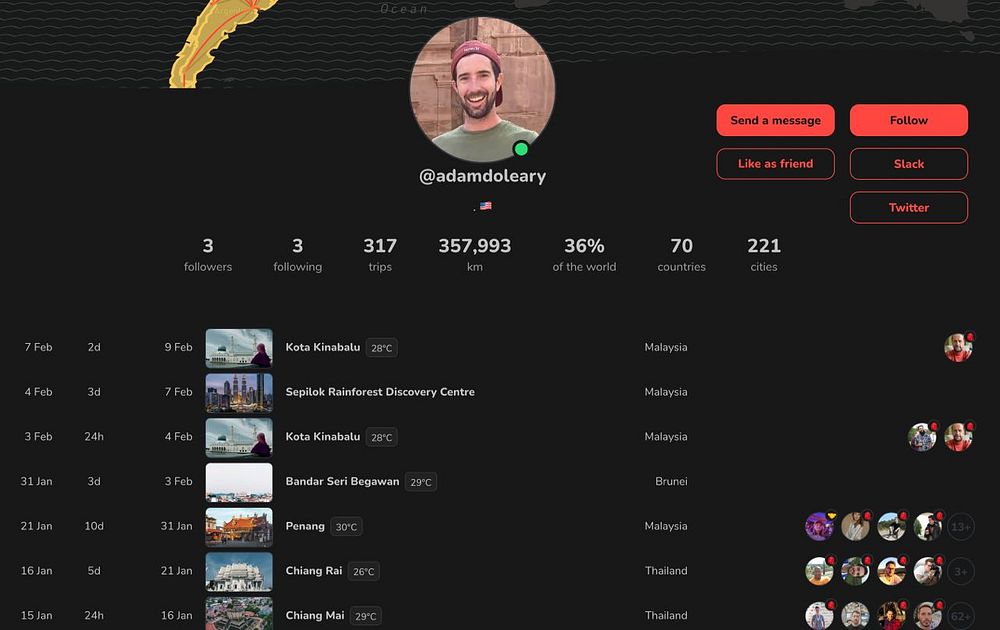This screenshot has height=630, width=1000.
Task: Select the @adamdoleary username text
Action: click(x=482, y=176)
